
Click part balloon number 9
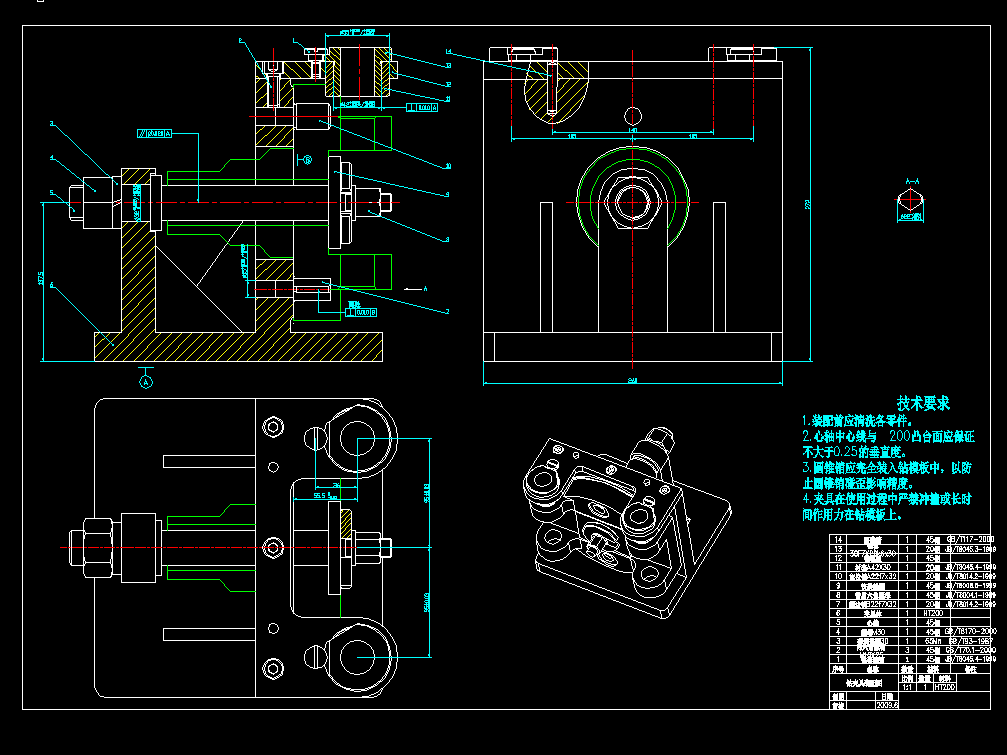coord(448,195)
